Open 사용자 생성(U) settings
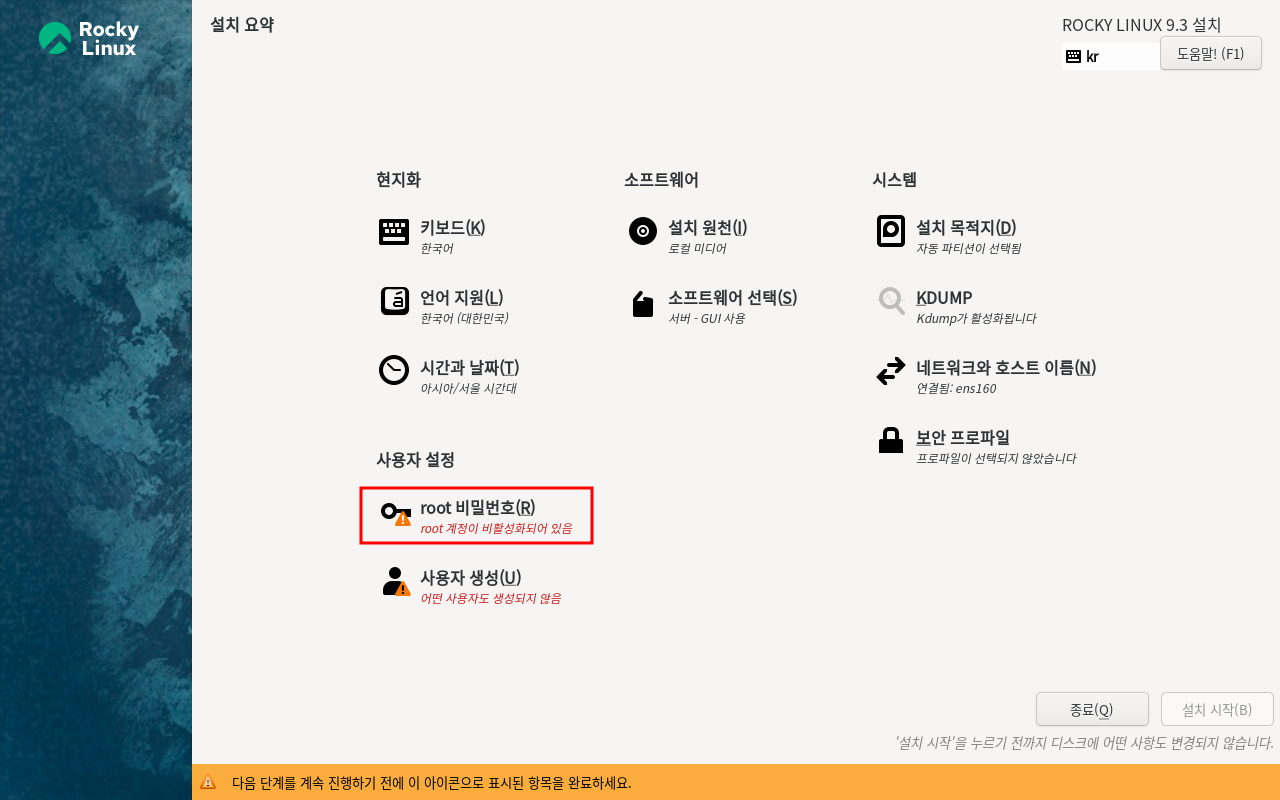This screenshot has width=1280, height=800. click(x=470, y=577)
